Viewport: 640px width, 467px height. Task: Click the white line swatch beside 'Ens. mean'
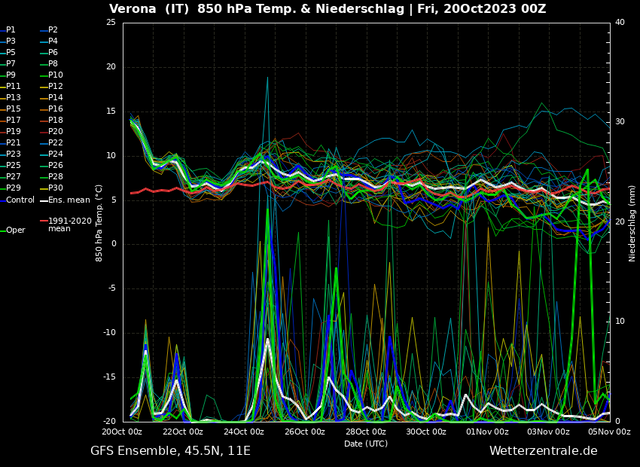[44, 200]
